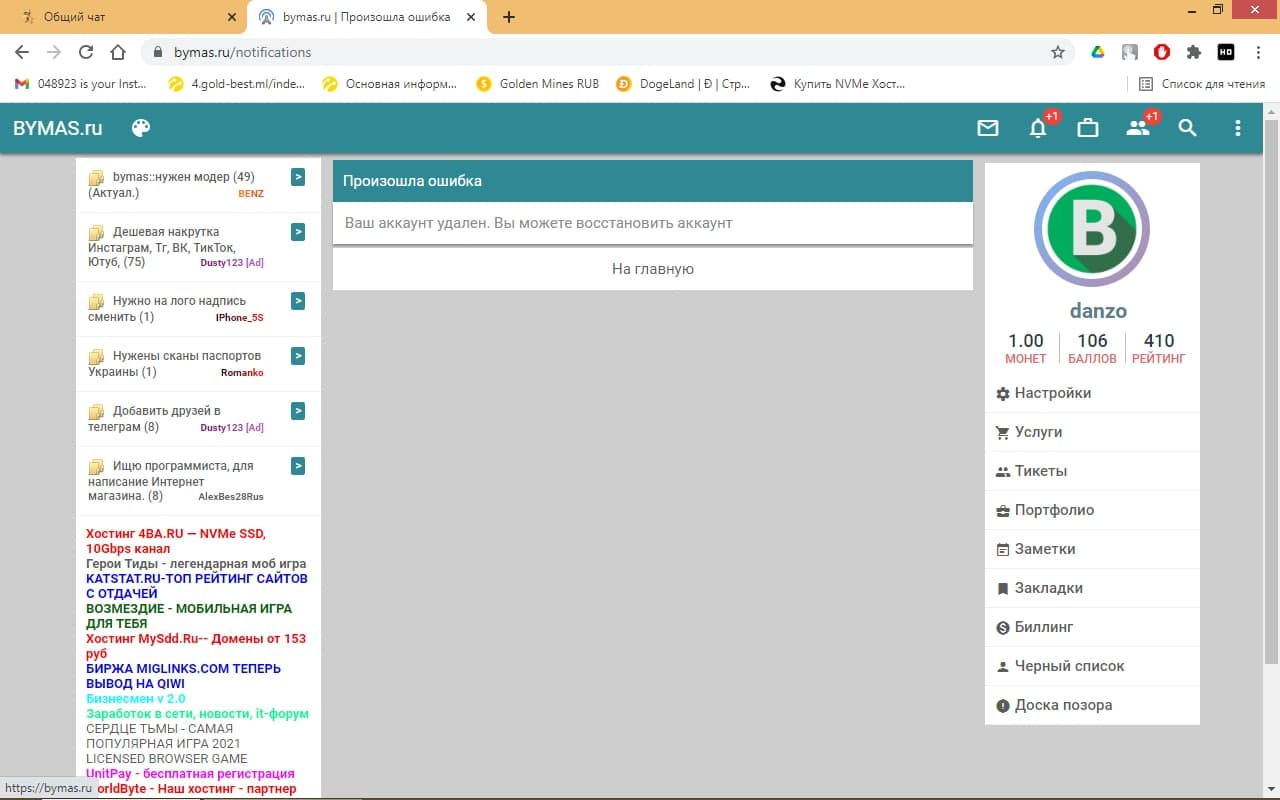Click arrow next to 'нужен модер' topic
Image resolution: width=1280 pixels, height=800 pixels.
click(298, 177)
